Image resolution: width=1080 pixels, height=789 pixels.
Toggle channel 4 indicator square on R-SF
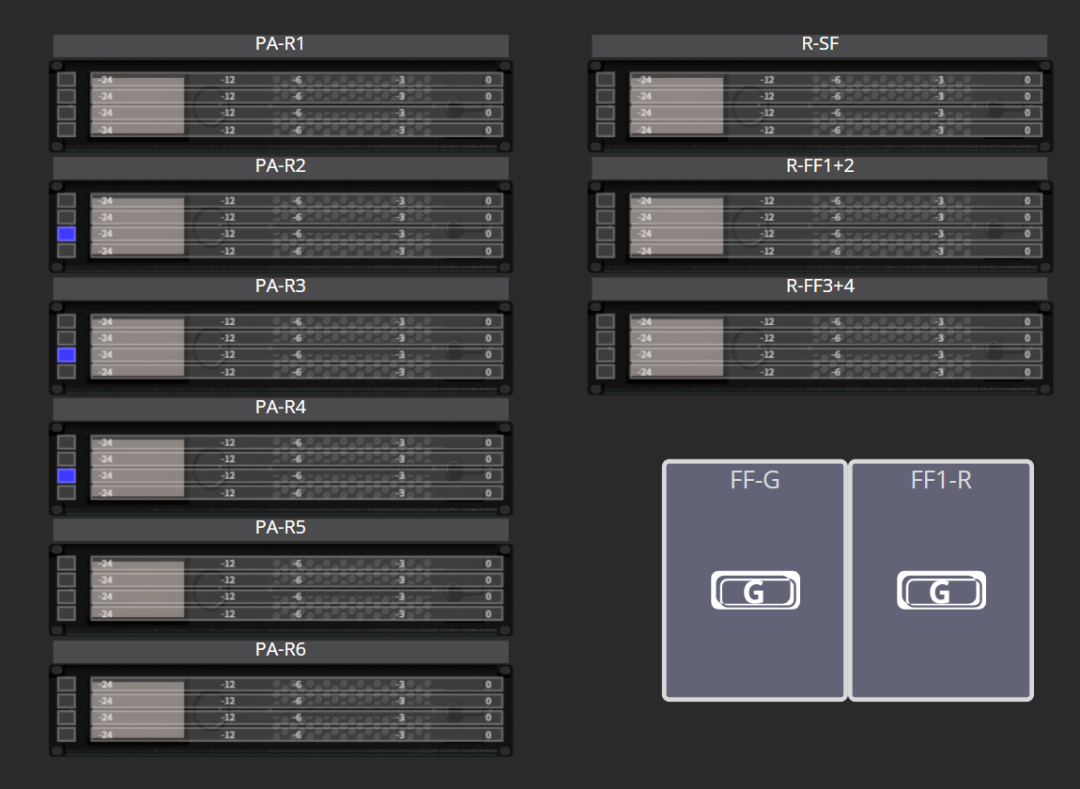tap(605, 129)
